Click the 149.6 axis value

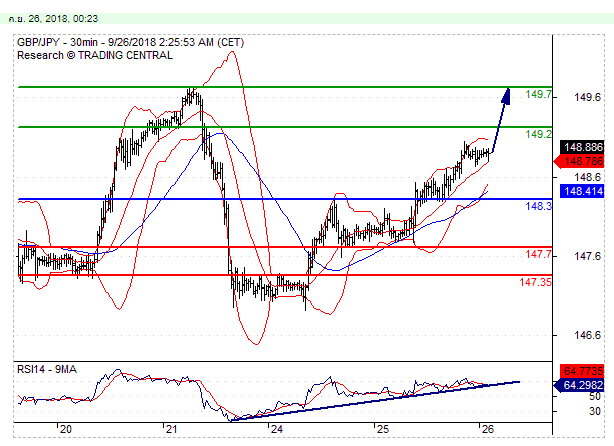[587, 97]
